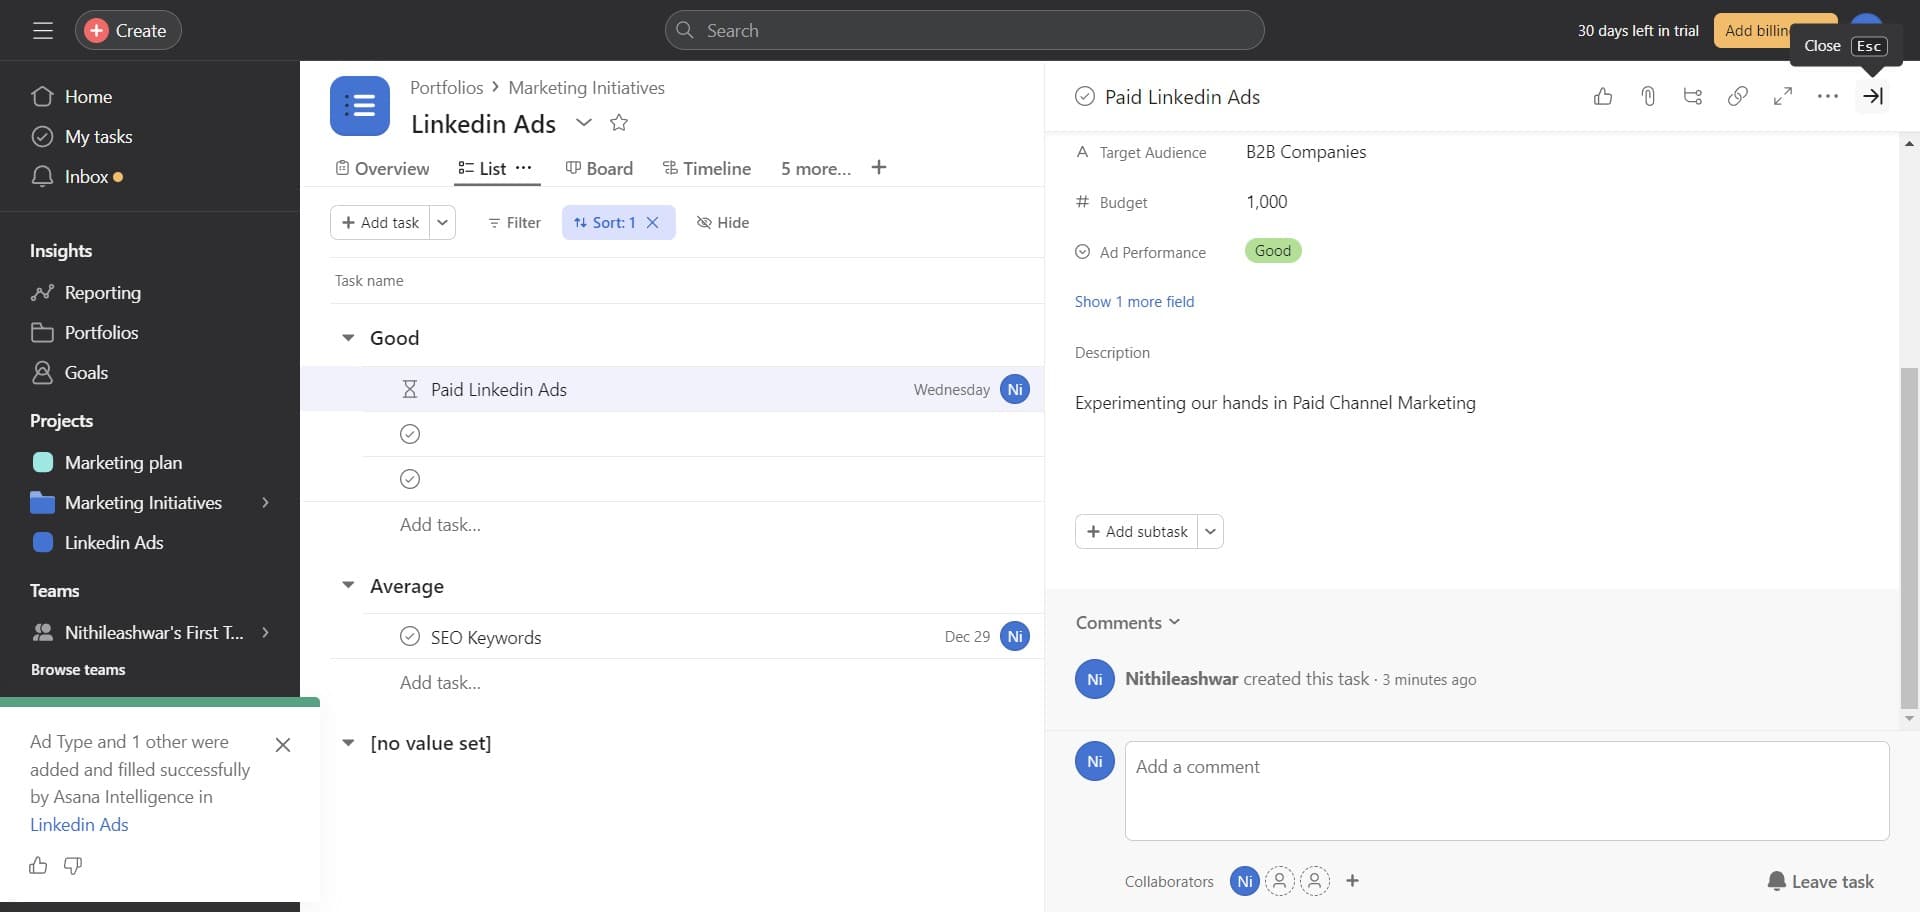The image size is (1920, 912).
Task: Collapse the Average section
Action: (x=348, y=586)
